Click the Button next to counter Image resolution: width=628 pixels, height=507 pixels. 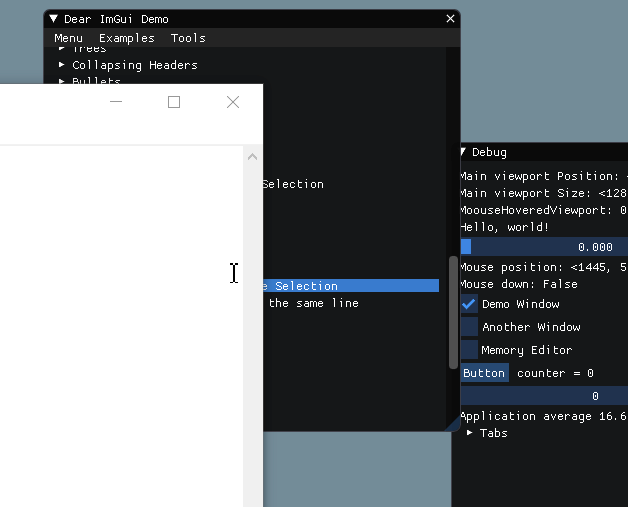point(485,373)
